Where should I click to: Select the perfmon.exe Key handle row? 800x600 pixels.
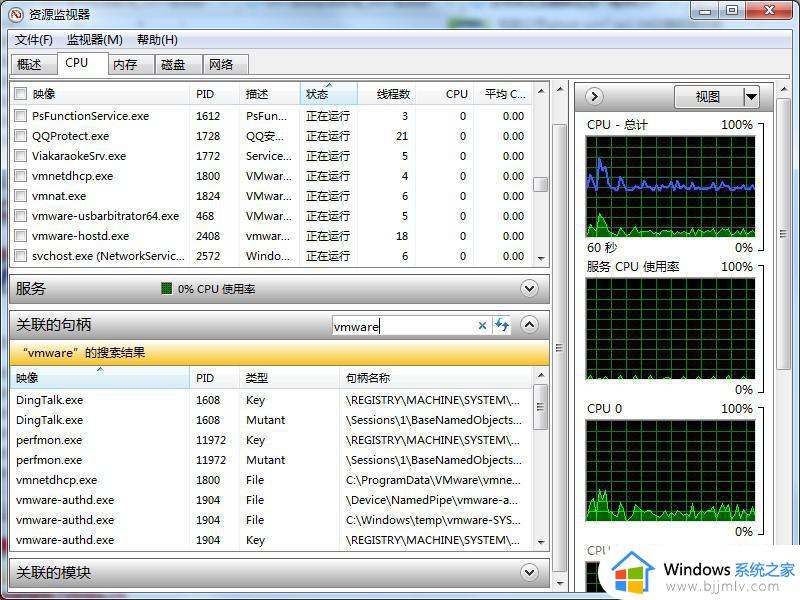click(271, 440)
